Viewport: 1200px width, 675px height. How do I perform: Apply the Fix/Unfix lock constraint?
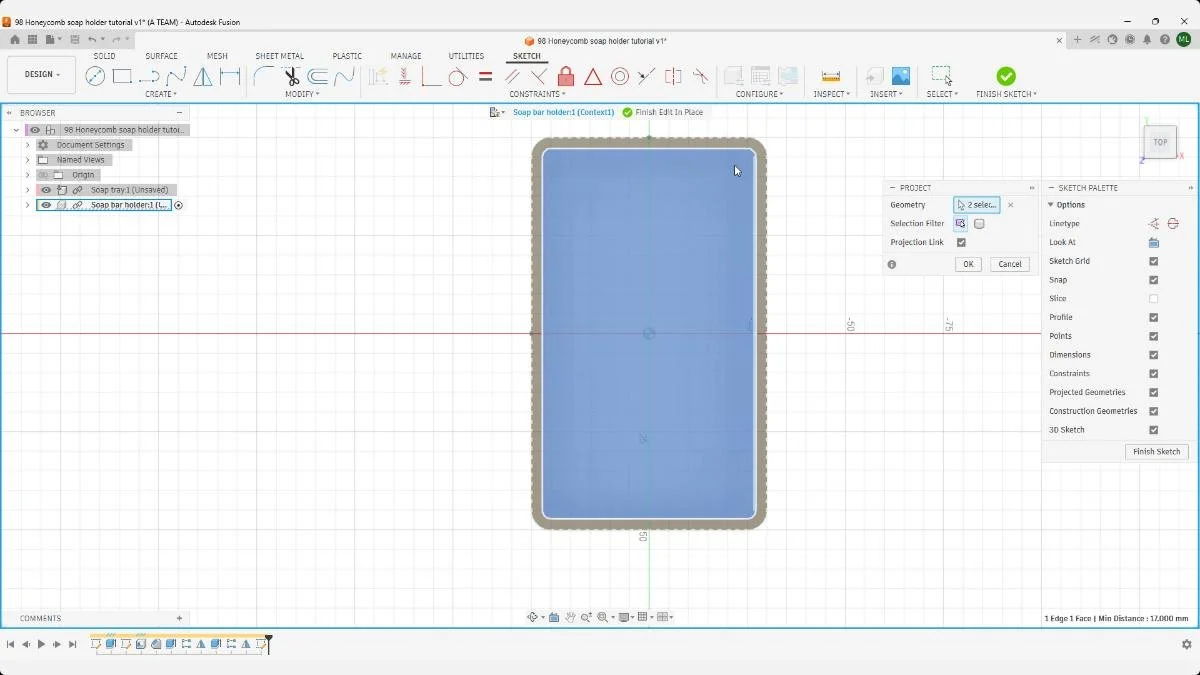coord(566,77)
